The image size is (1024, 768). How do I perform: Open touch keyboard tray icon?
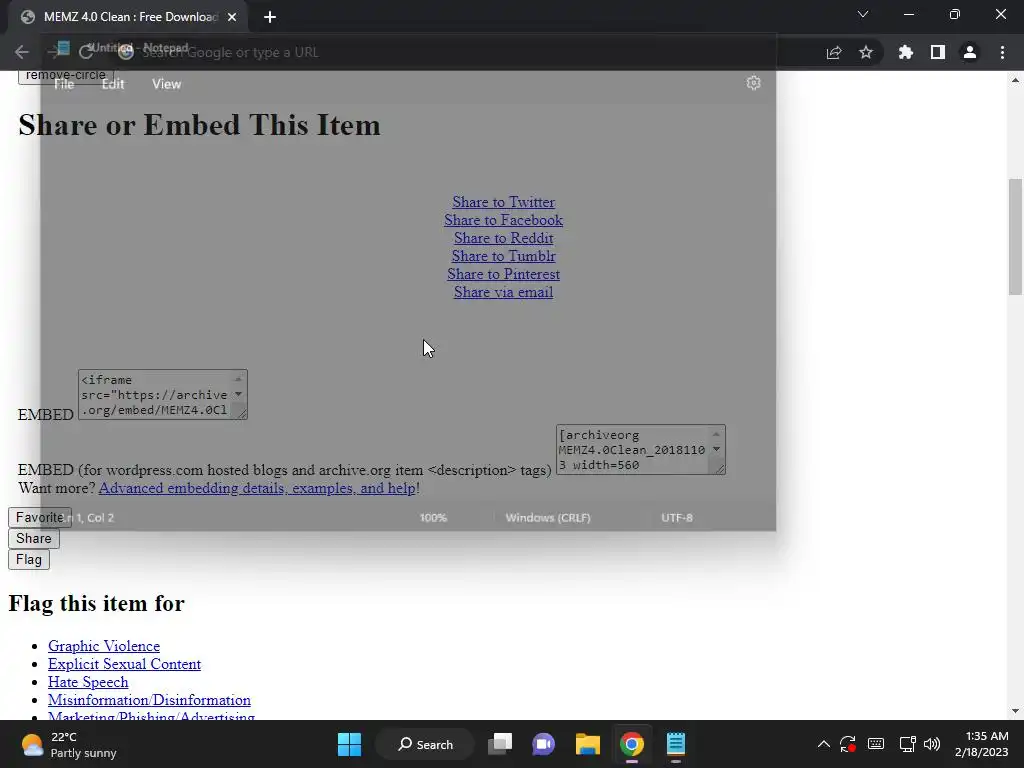click(x=876, y=744)
